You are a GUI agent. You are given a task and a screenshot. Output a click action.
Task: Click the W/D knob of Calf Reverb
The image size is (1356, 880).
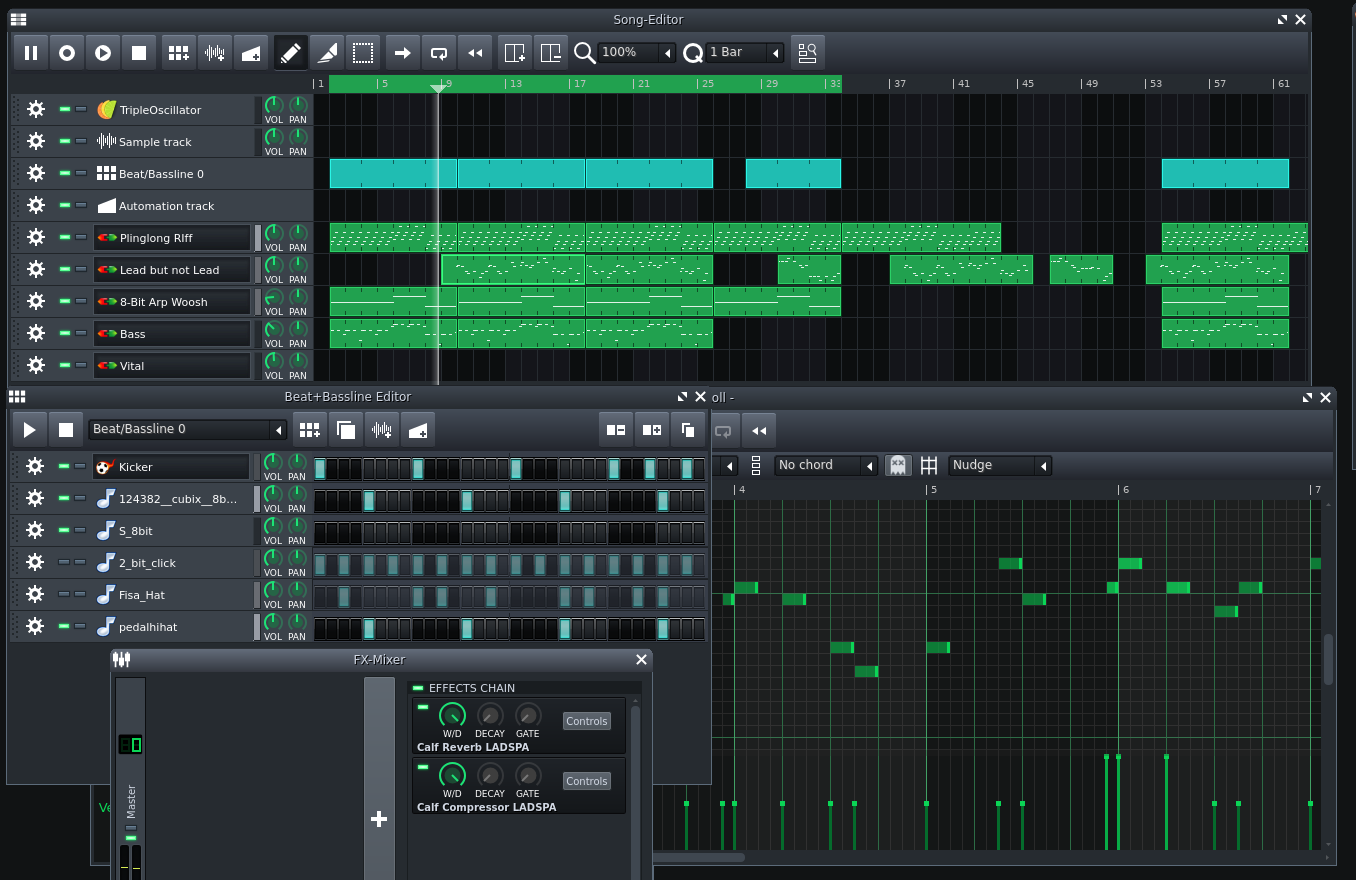(x=452, y=716)
